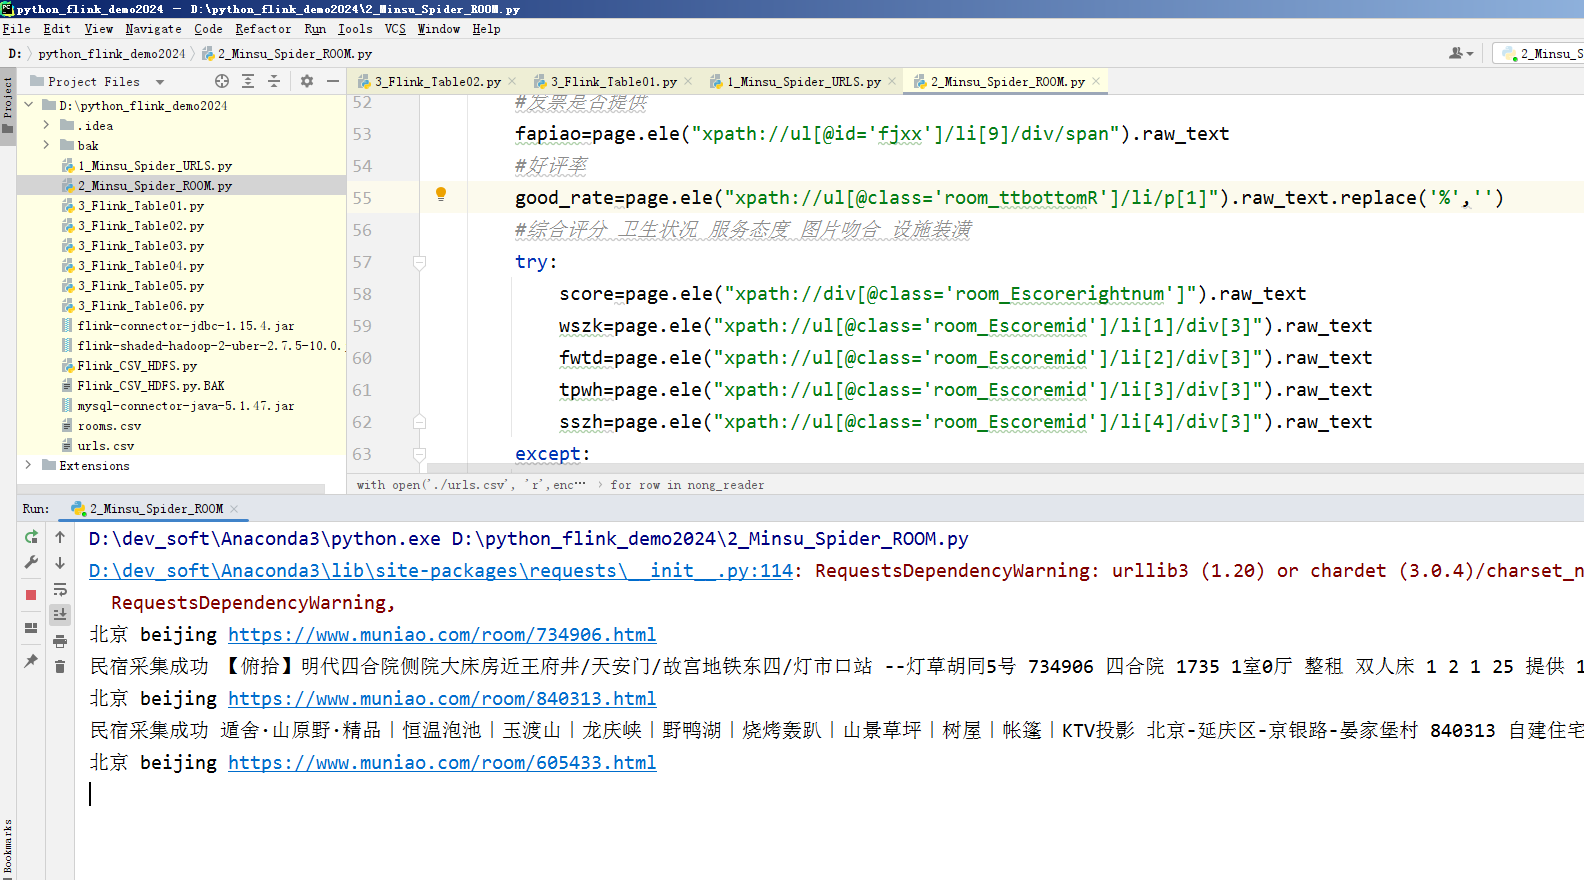The height and width of the screenshot is (880, 1584).
Task: Click the Project panel horizontal scrollbar
Action: (170, 489)
